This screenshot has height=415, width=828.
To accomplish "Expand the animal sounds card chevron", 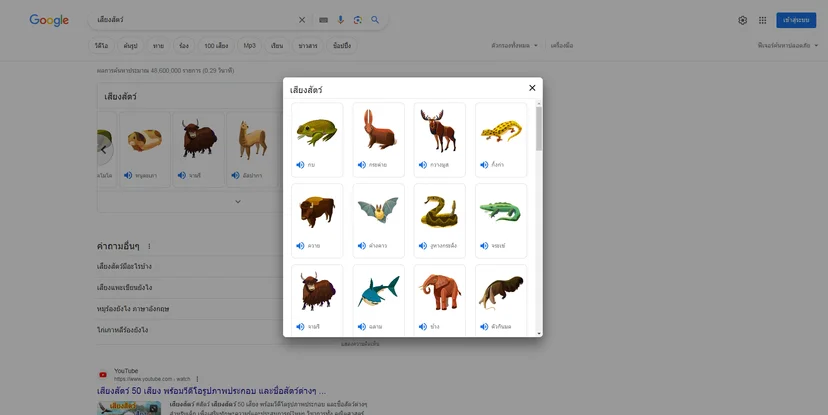I will (238, 202).
